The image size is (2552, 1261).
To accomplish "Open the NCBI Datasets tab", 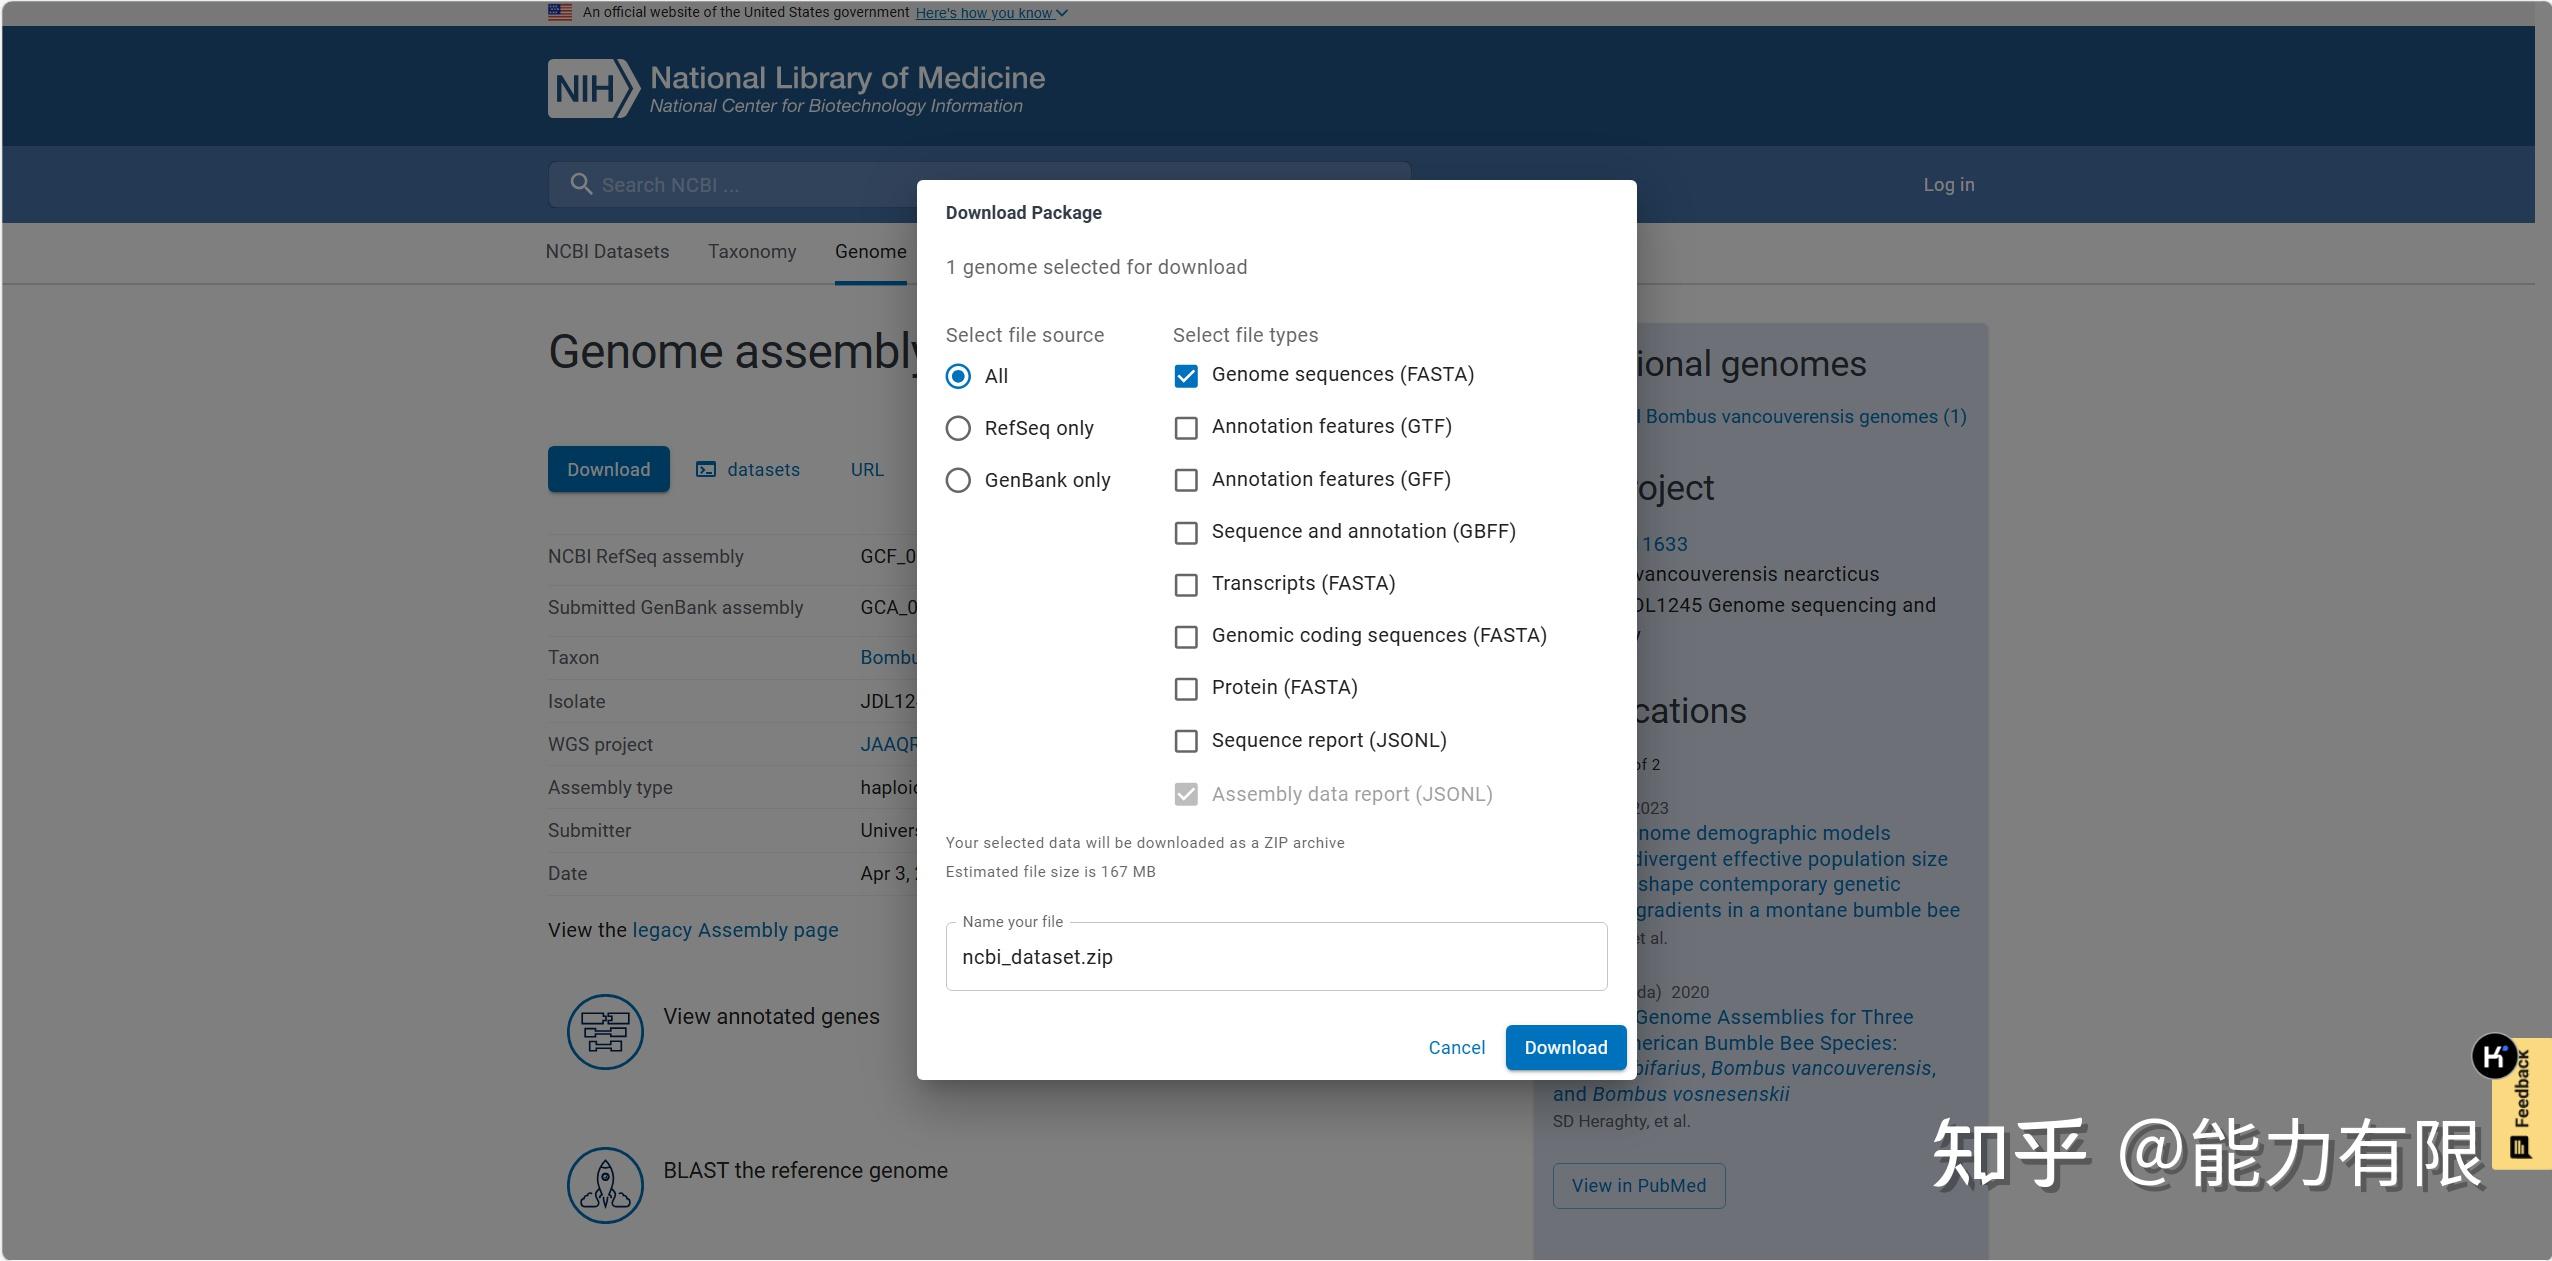I will [x=607, y=251].
